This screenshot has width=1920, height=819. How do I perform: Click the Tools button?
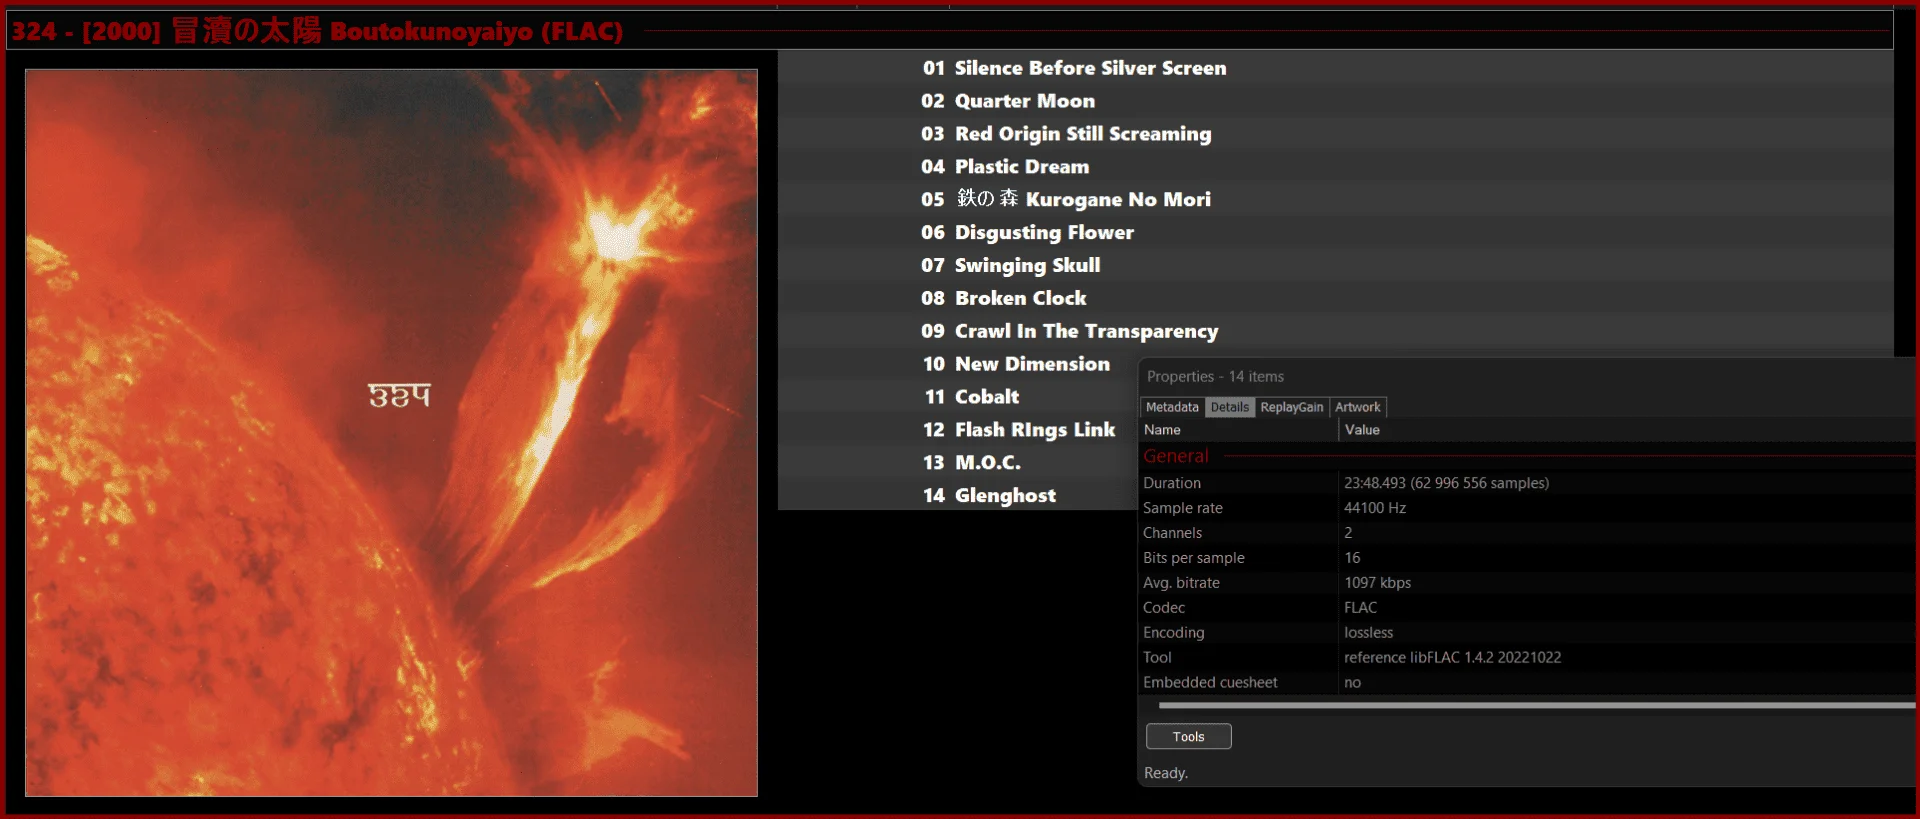point(1188,737)
